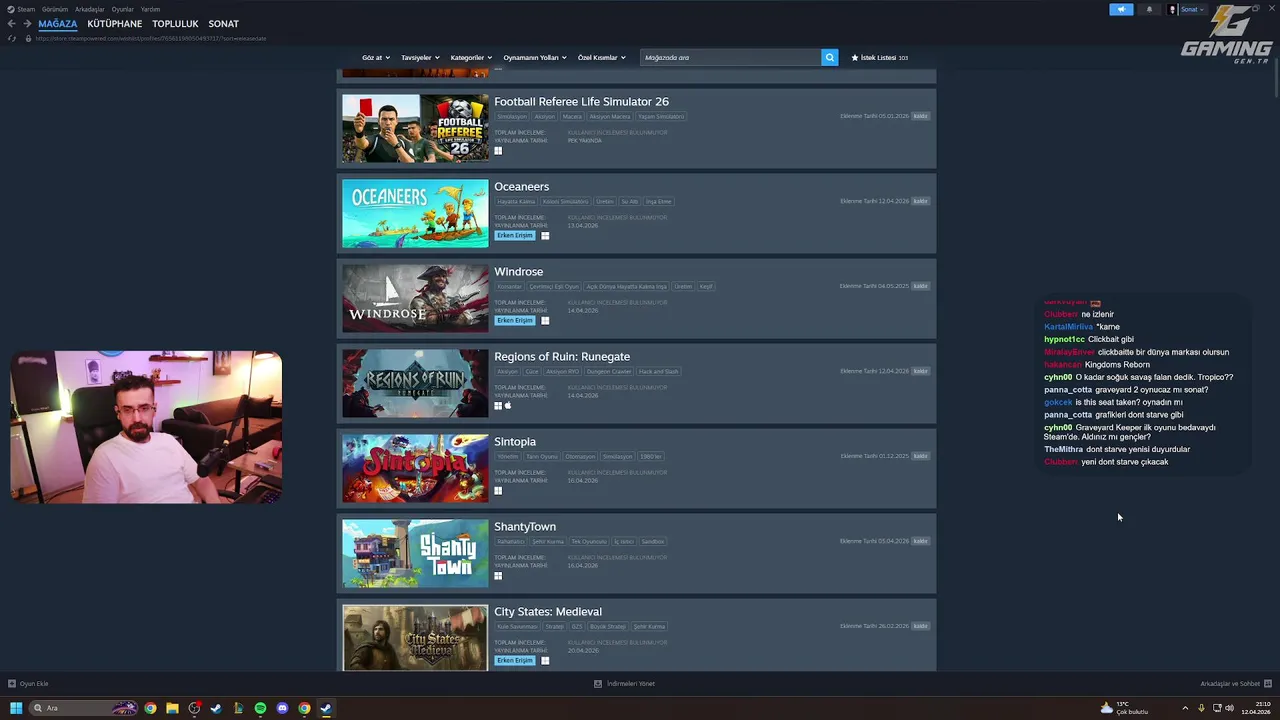Remove Sintopia with its kaldır button
1280x720 pixels.
(920, 456)
